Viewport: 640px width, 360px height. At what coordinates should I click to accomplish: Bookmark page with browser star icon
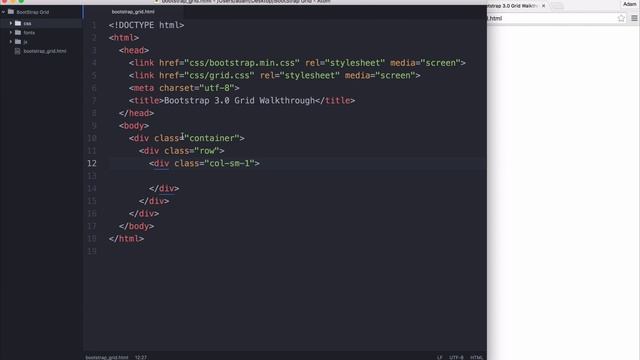621,18
